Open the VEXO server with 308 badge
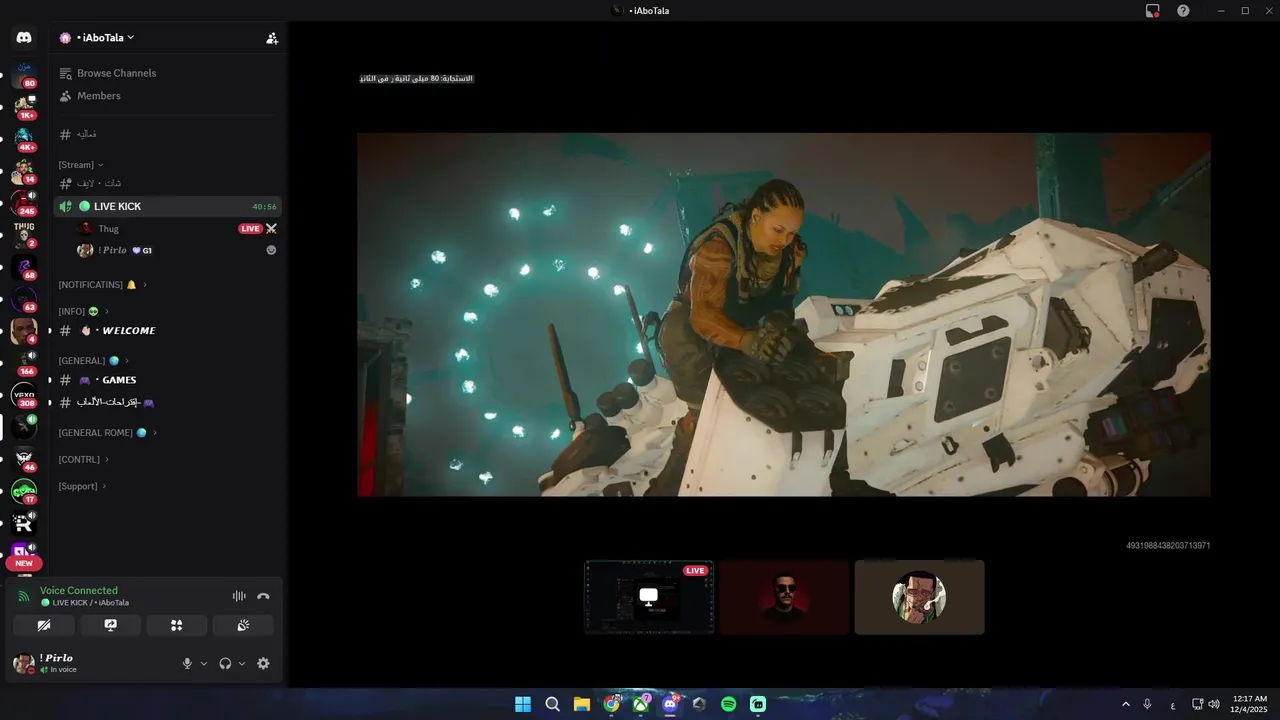The height and width of the screenshot is (720, 1280). [x=24, y=395]
